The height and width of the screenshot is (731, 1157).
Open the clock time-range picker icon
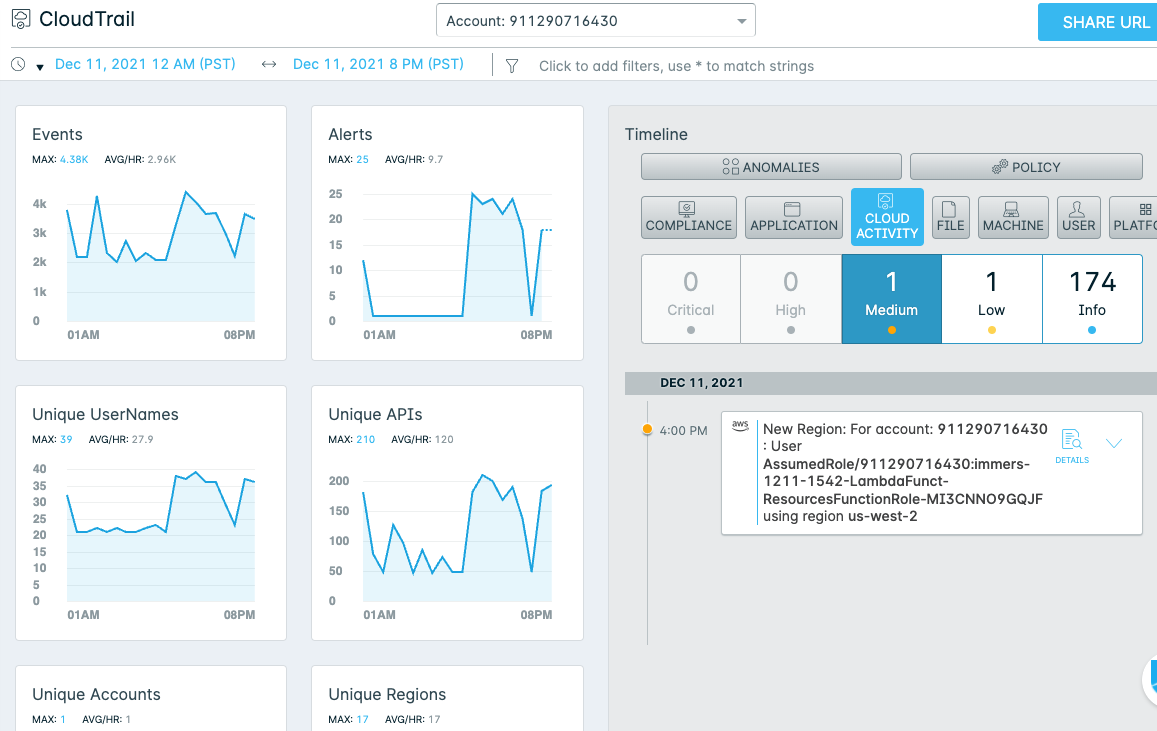tap(18, 65)
